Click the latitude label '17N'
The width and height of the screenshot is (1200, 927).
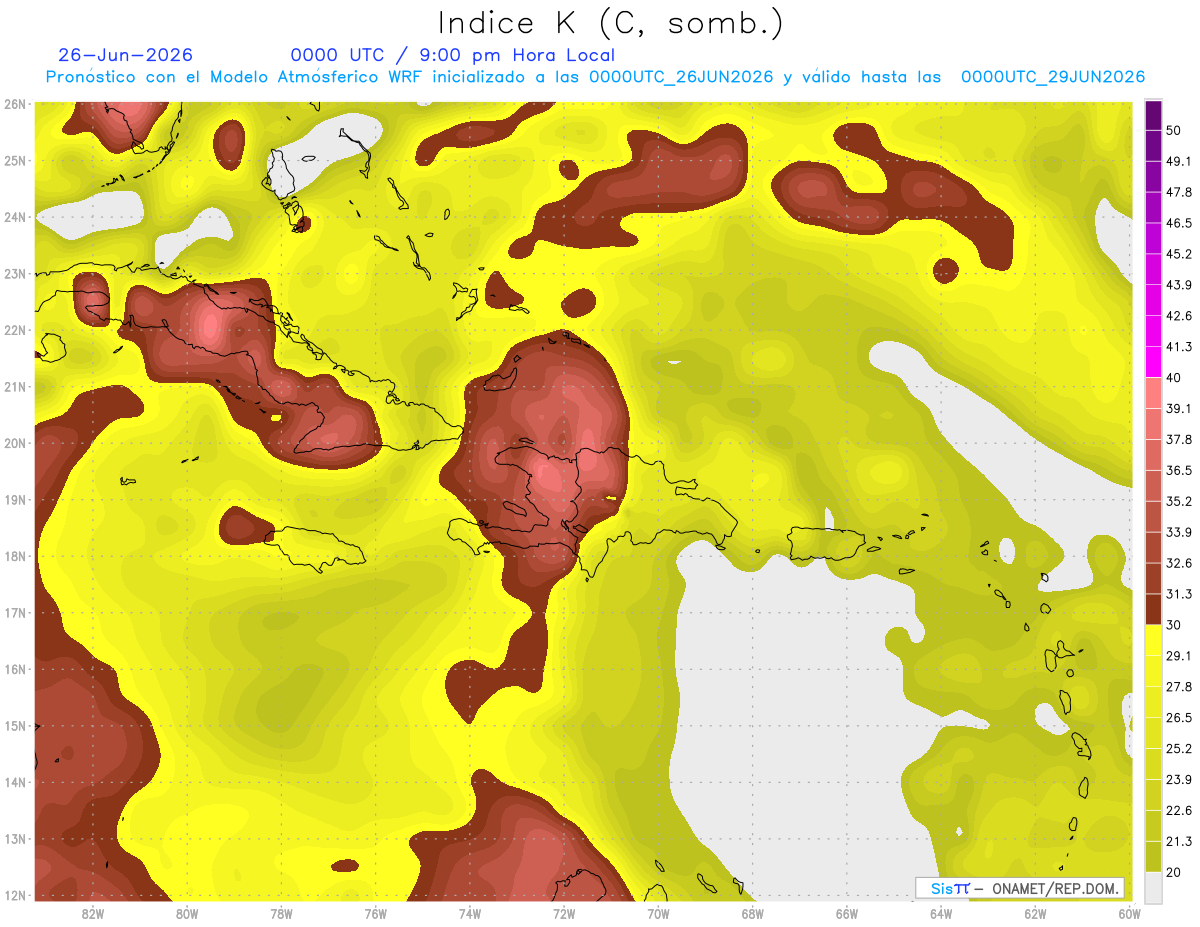coord(15,613)
